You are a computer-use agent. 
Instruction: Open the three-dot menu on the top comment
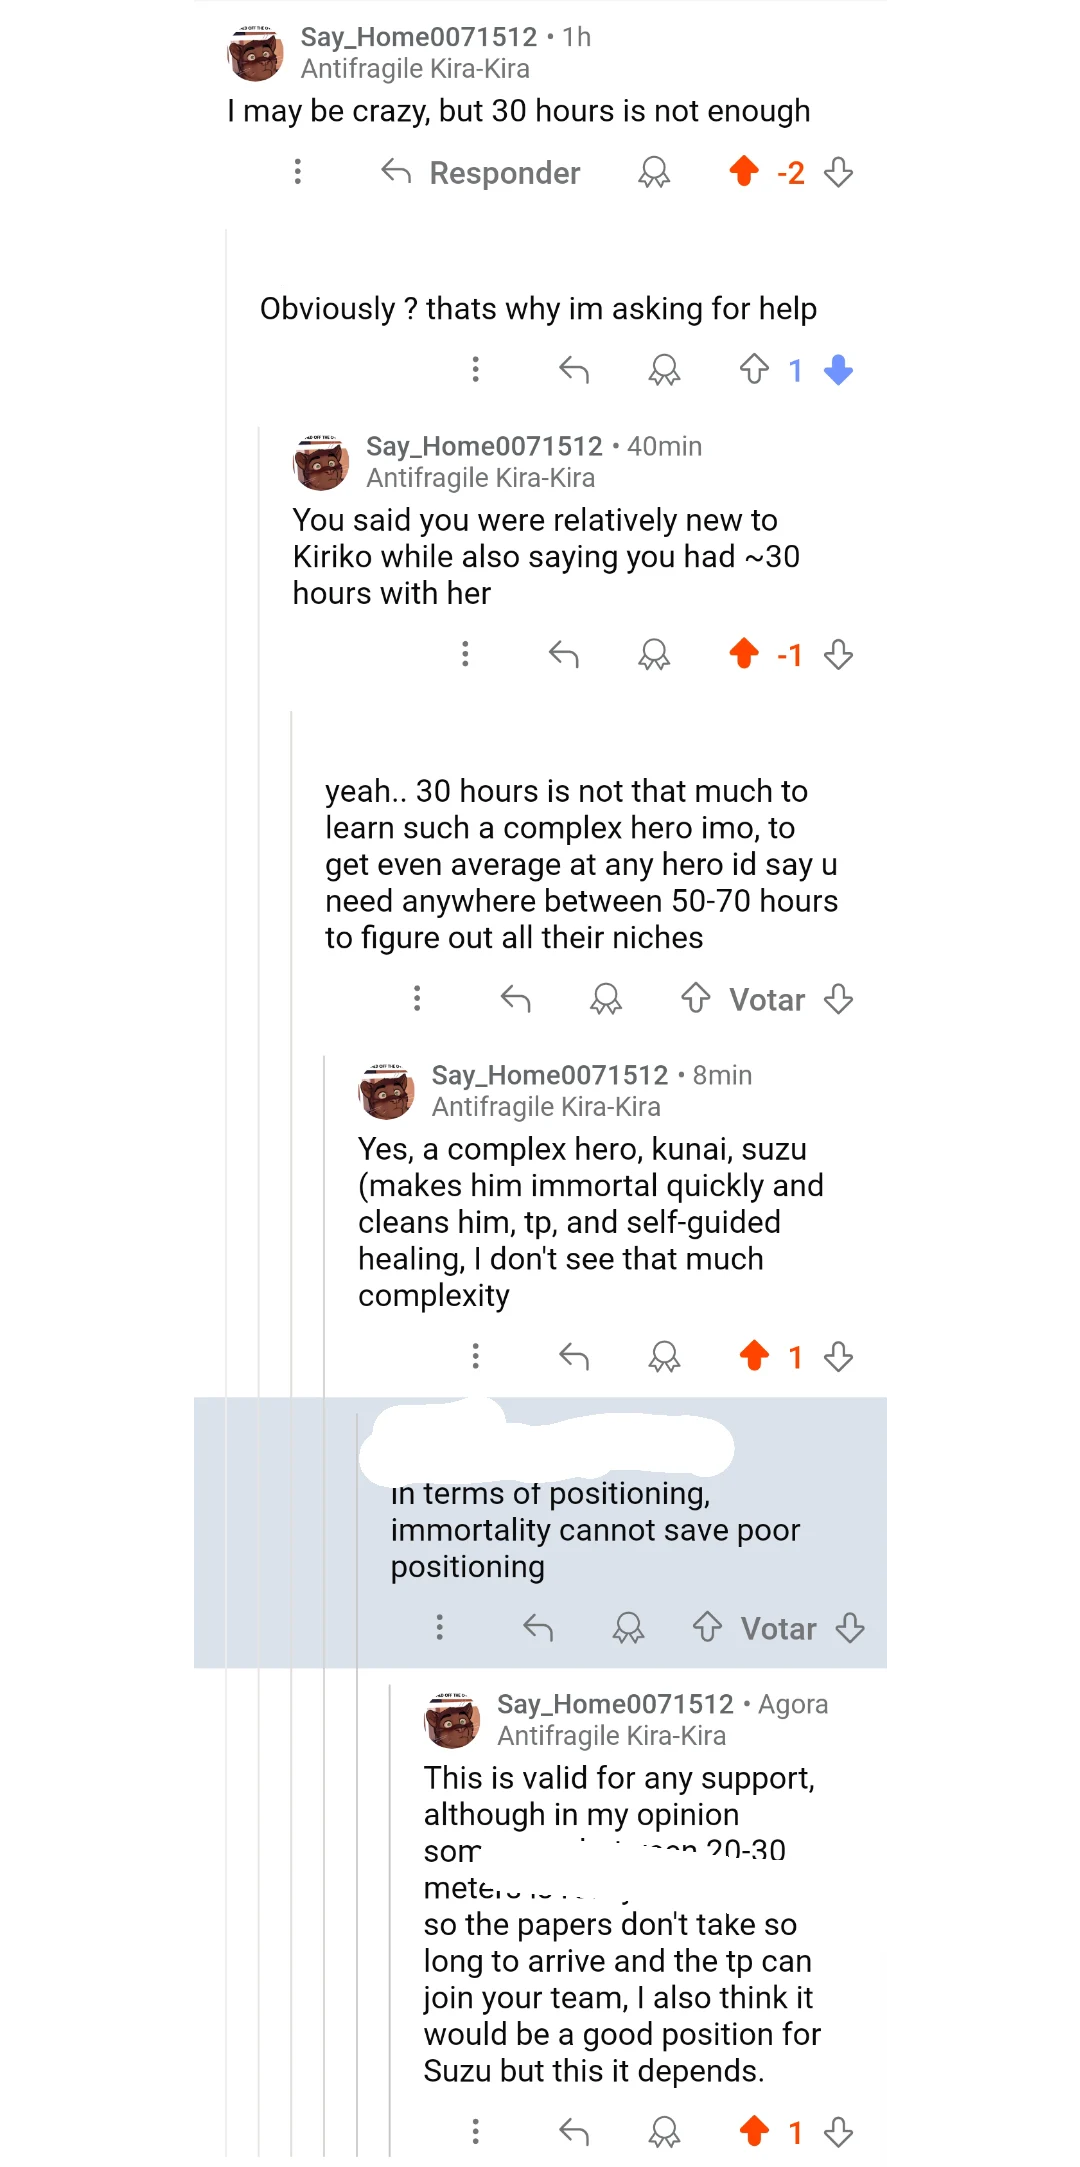[297, 172]
